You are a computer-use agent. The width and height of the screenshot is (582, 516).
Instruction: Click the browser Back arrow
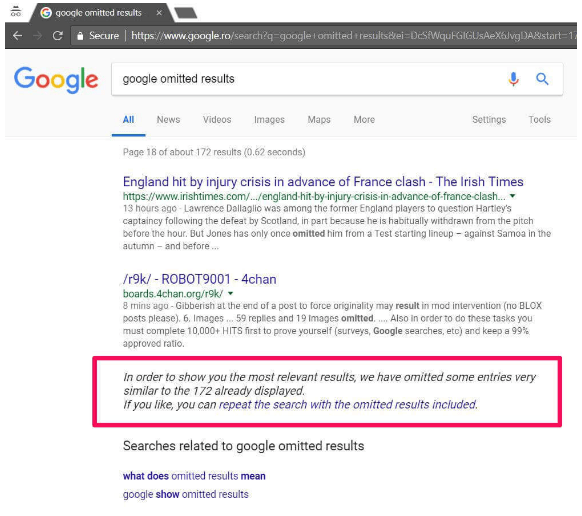click(x=17, y=36)
